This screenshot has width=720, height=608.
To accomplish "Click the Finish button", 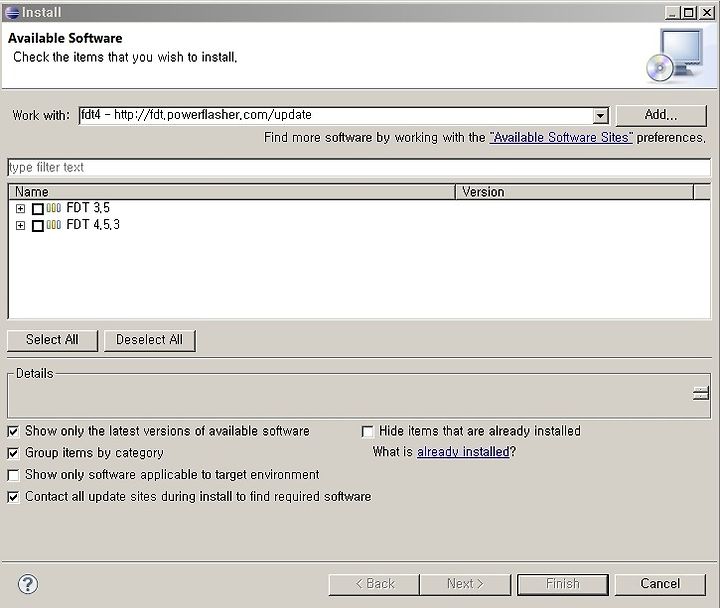I will [x=562, y=584].
